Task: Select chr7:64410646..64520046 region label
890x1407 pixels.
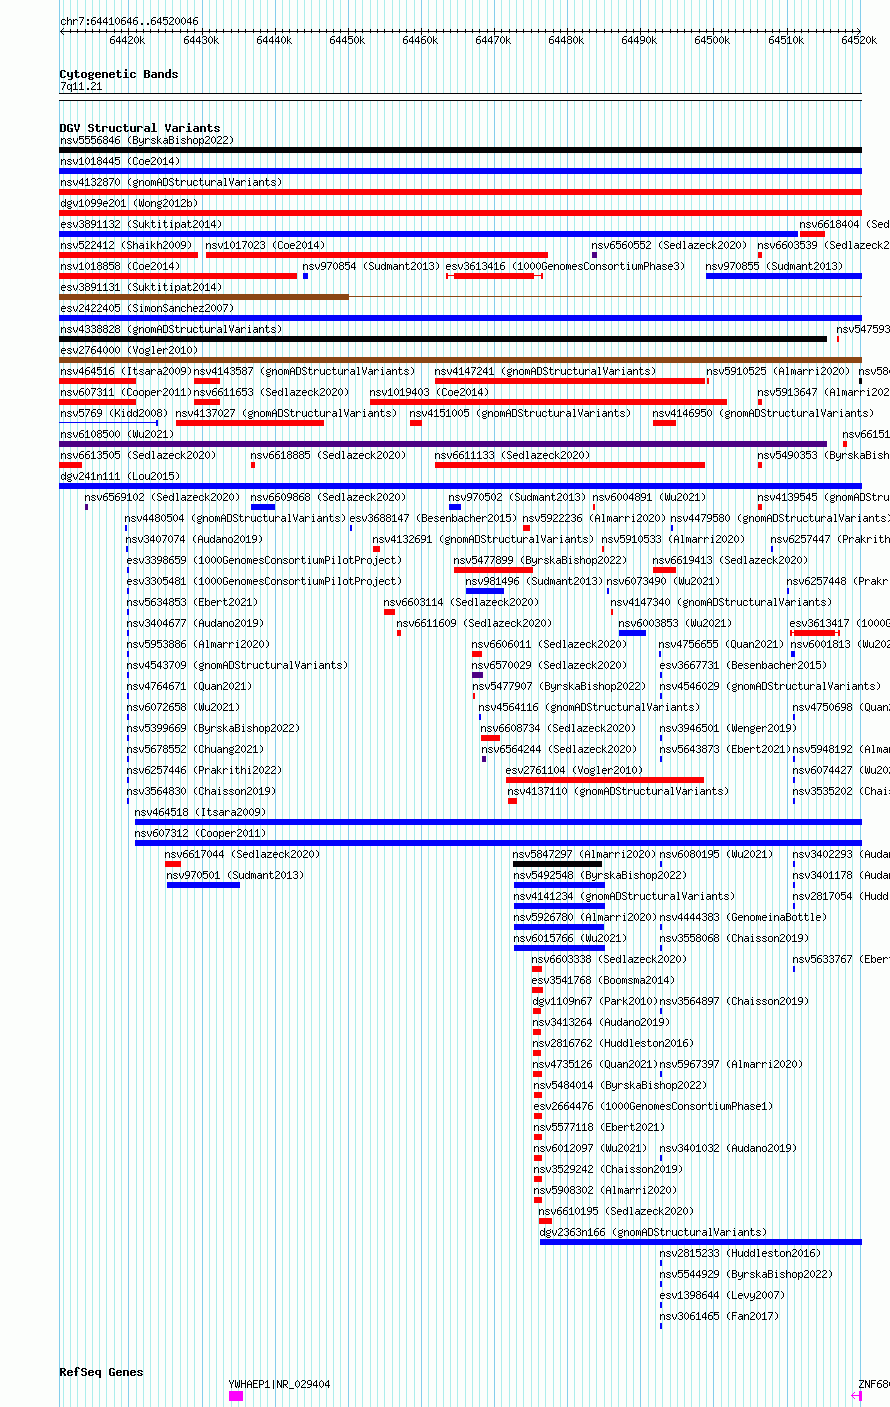Action: 129,21
